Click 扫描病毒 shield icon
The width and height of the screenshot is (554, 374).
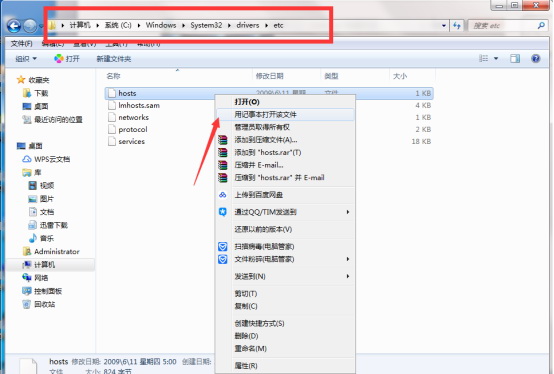(223, 247)
